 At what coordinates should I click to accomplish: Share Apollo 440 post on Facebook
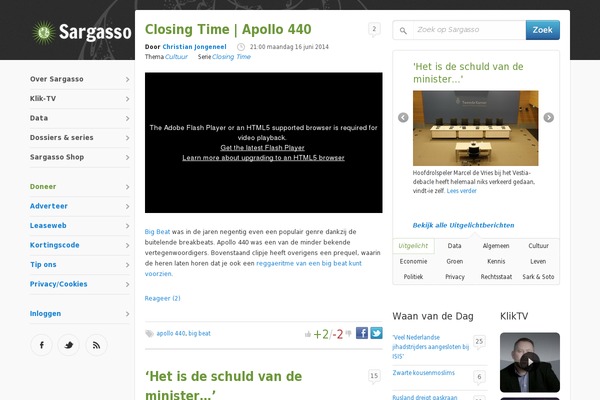point(362,333)
